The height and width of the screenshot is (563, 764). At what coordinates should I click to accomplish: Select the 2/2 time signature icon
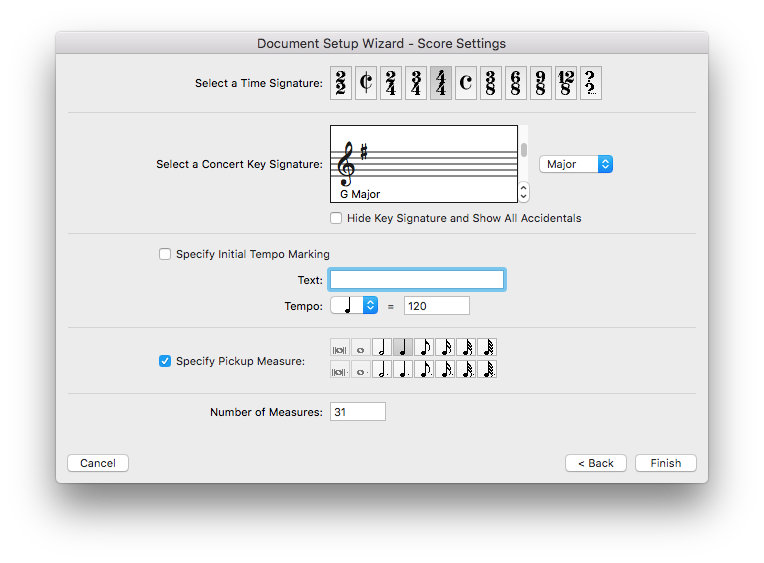(x=341, y=83)
